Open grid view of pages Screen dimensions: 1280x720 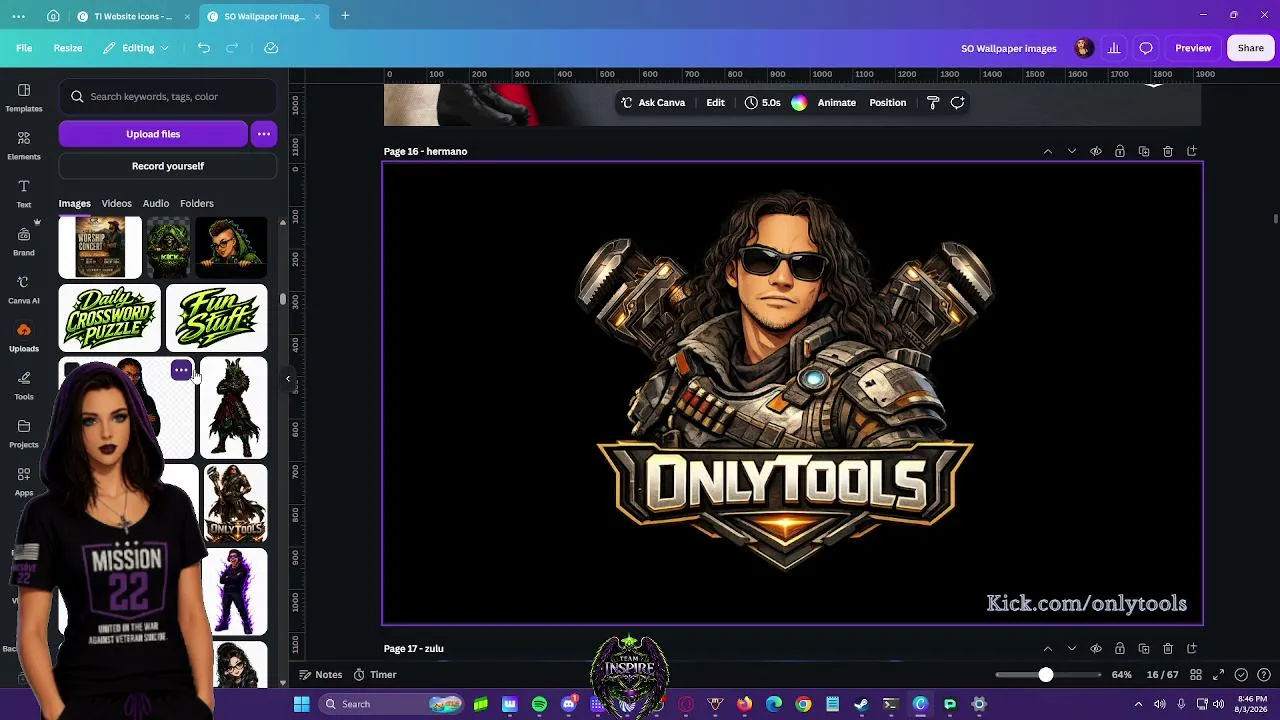coord(1195,675)
